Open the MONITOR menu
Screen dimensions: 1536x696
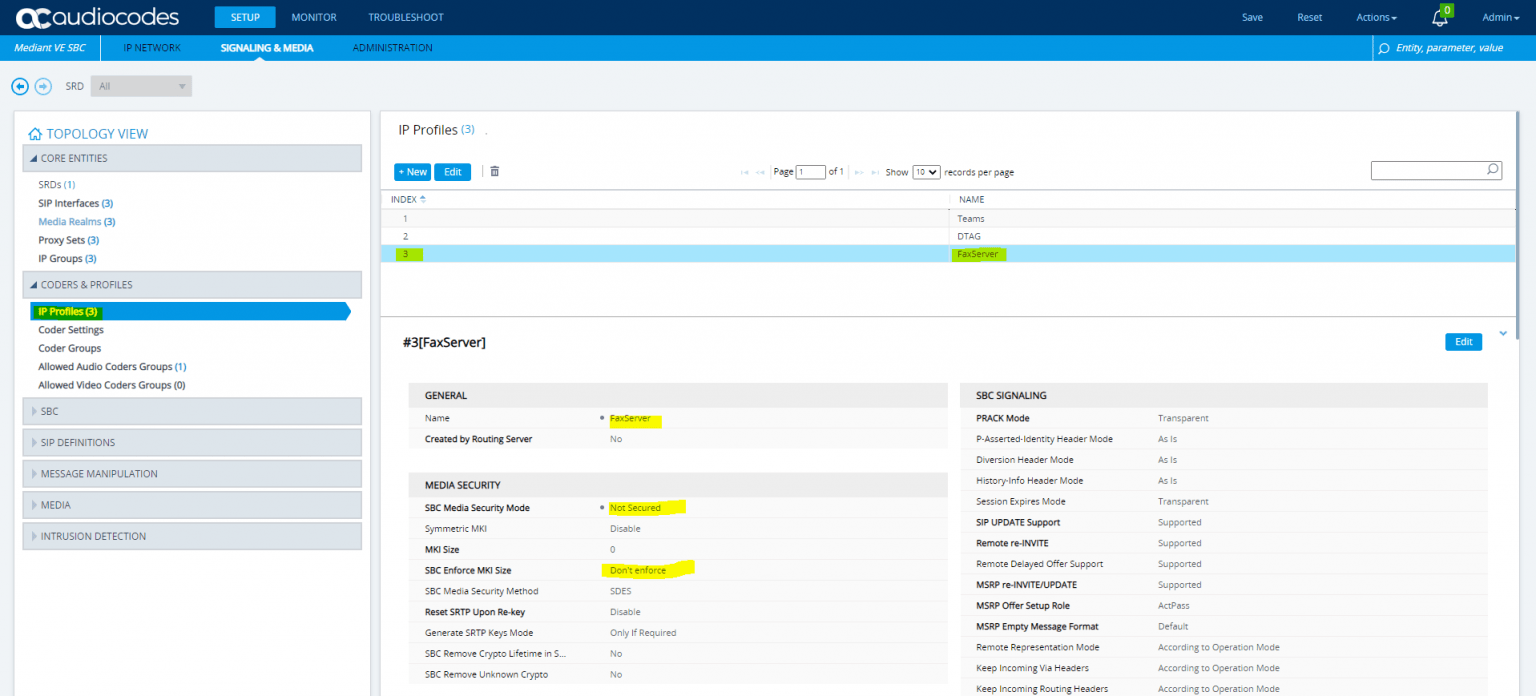(x=313, y=17)
